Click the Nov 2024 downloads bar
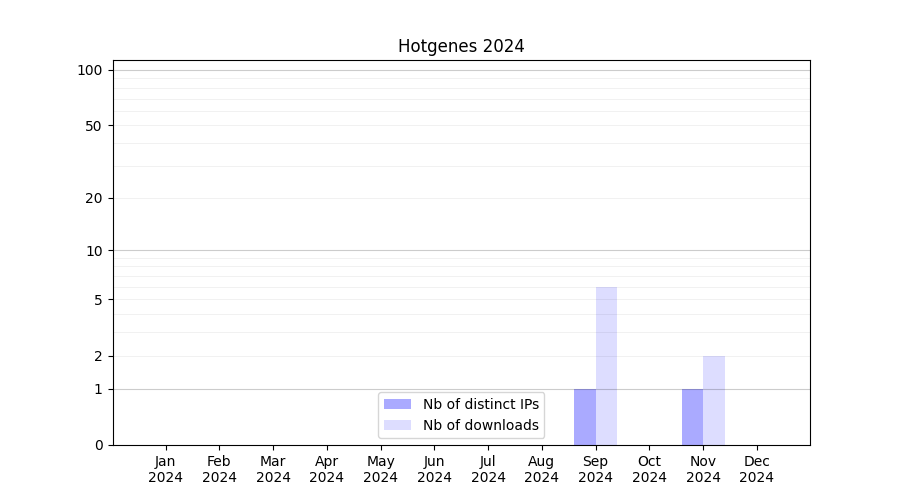The height and width of the screenshot is (500, 900). coord(714,400)
